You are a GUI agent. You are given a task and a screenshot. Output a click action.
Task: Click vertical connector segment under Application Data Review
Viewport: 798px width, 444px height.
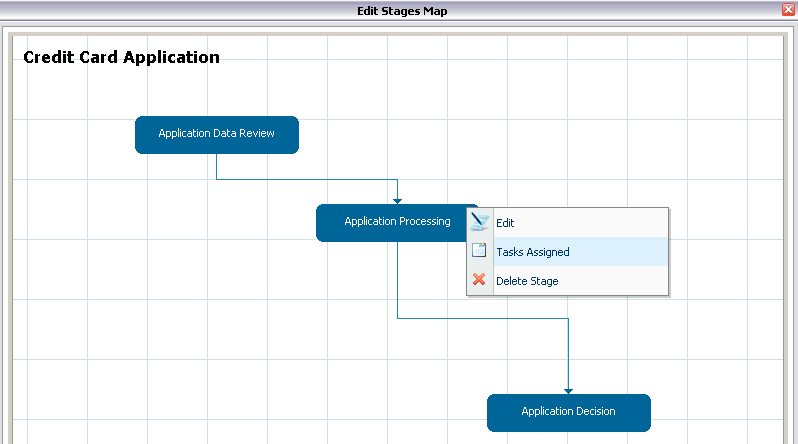coord(217,166)
